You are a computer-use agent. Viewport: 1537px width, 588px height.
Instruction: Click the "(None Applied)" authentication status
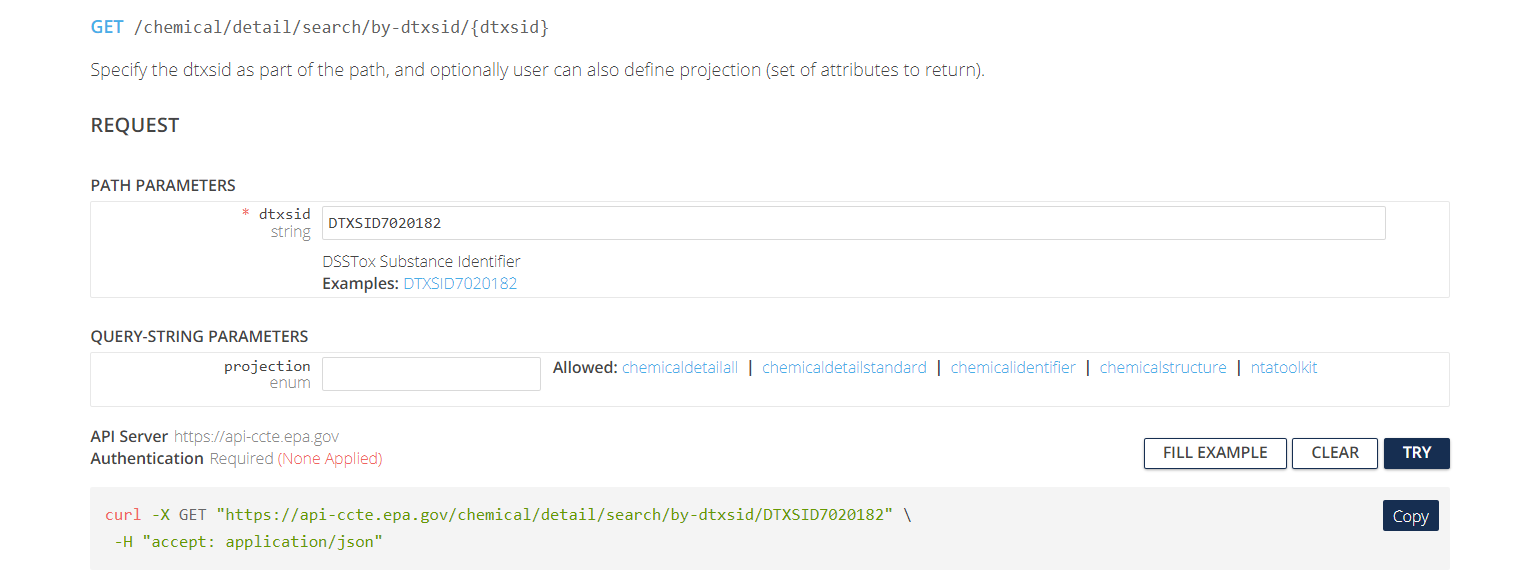point(330,459)
